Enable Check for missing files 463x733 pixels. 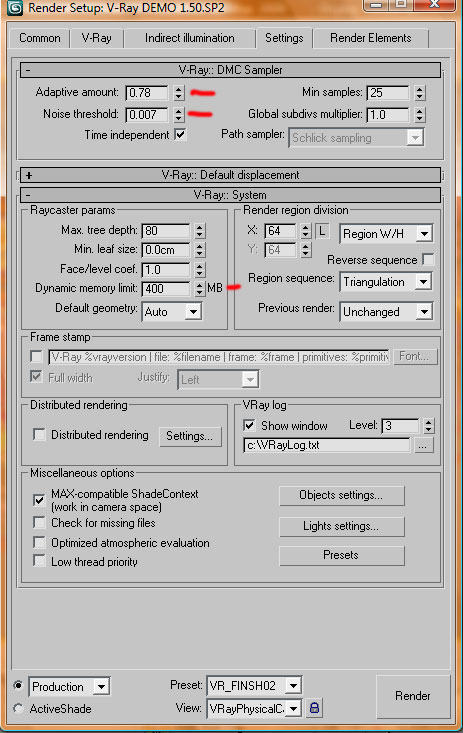[39, 522]
